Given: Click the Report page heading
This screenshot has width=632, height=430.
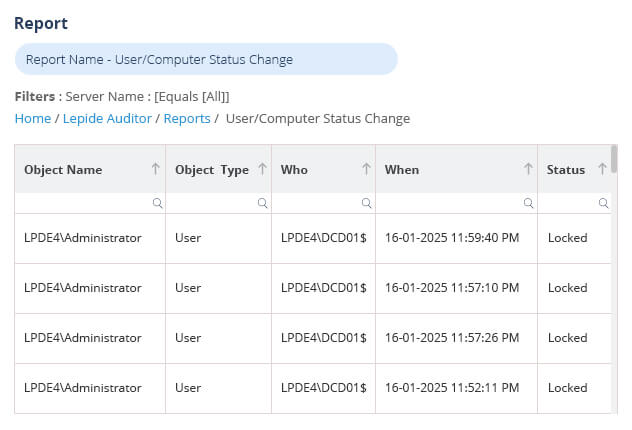Looking at the screenshot, I should pyautogui.click(x=41, y=23).
